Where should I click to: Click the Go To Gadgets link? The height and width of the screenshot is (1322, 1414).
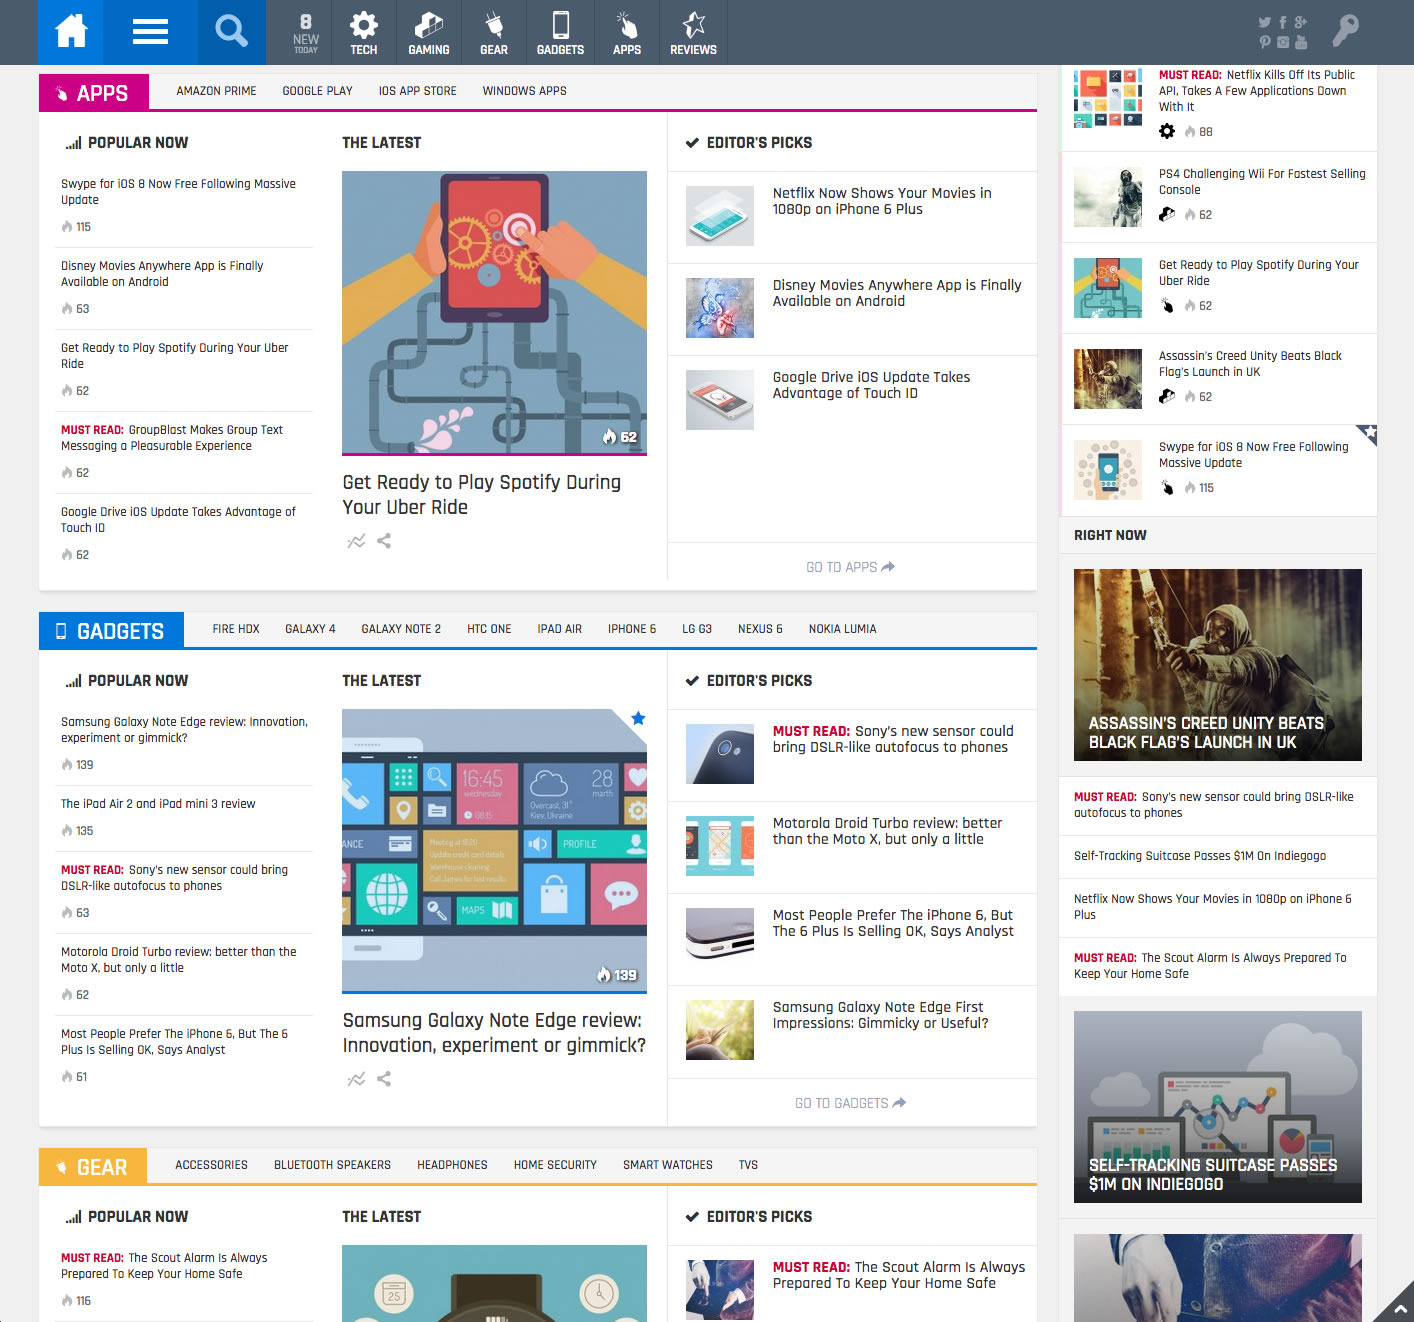pos(850,1103)
